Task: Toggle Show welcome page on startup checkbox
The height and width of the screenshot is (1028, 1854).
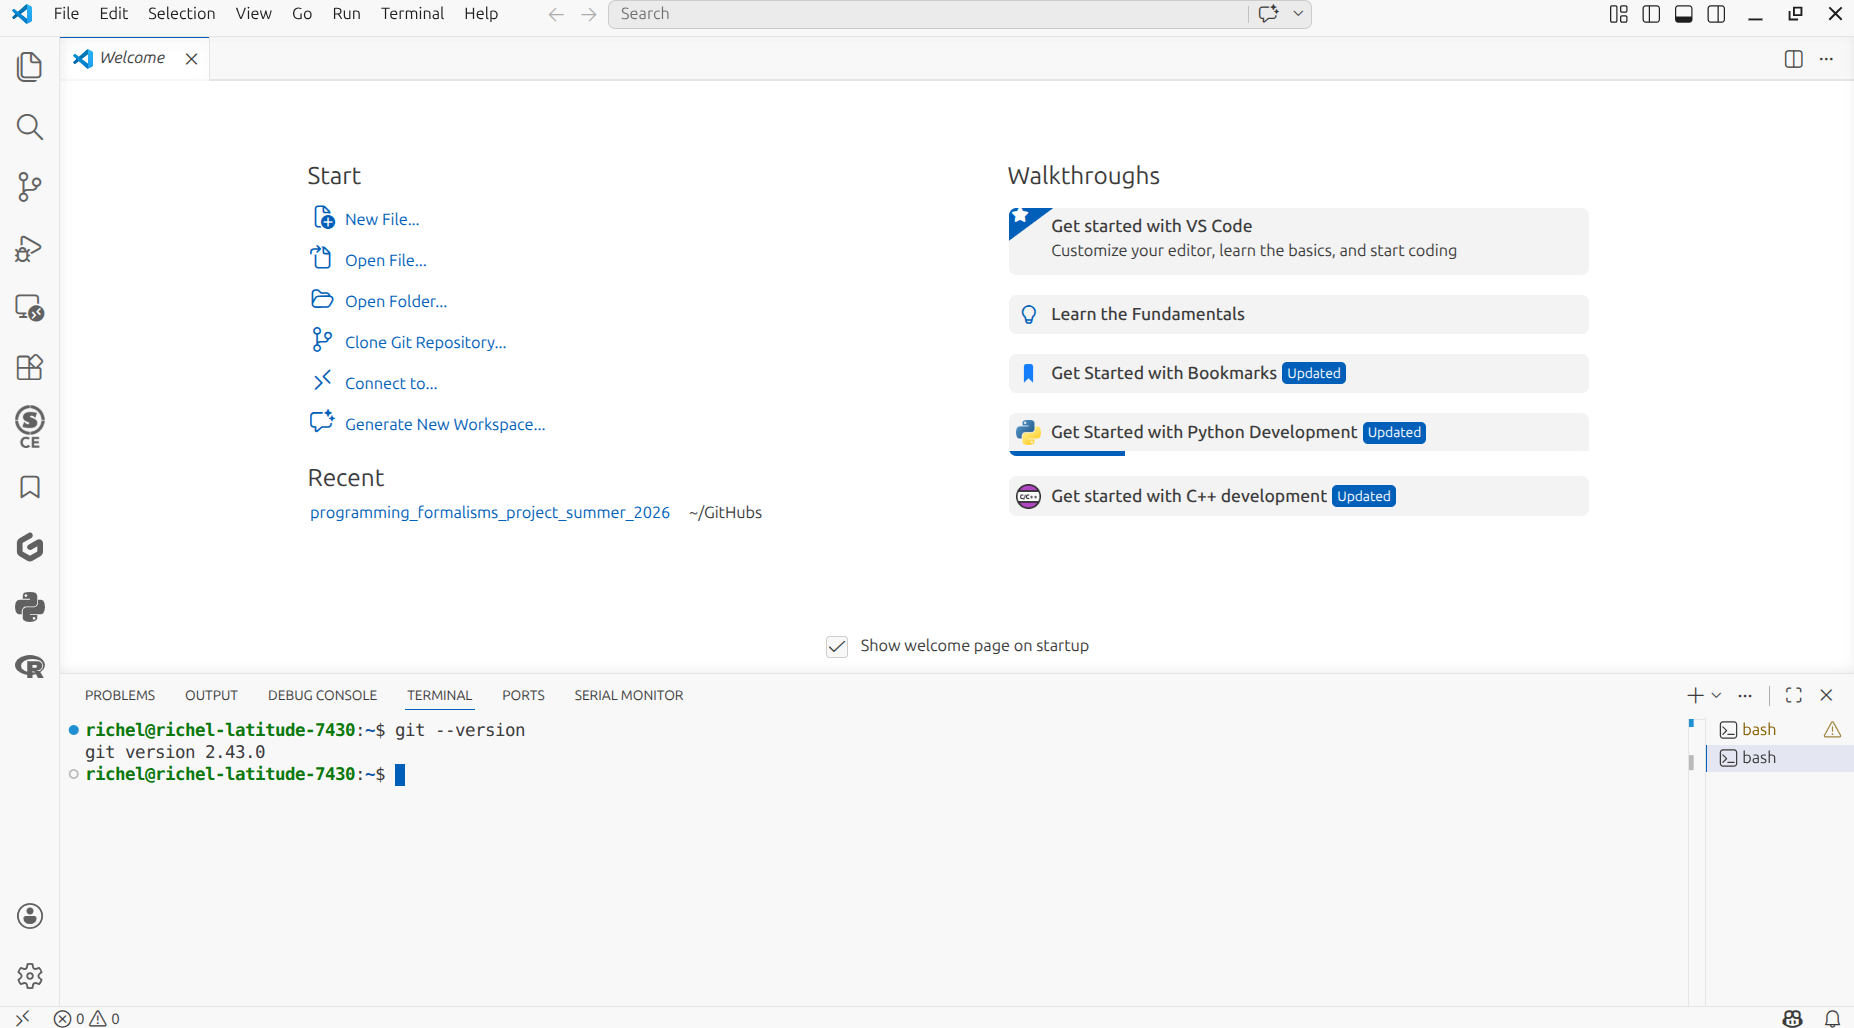Action: tap(837, 646)
